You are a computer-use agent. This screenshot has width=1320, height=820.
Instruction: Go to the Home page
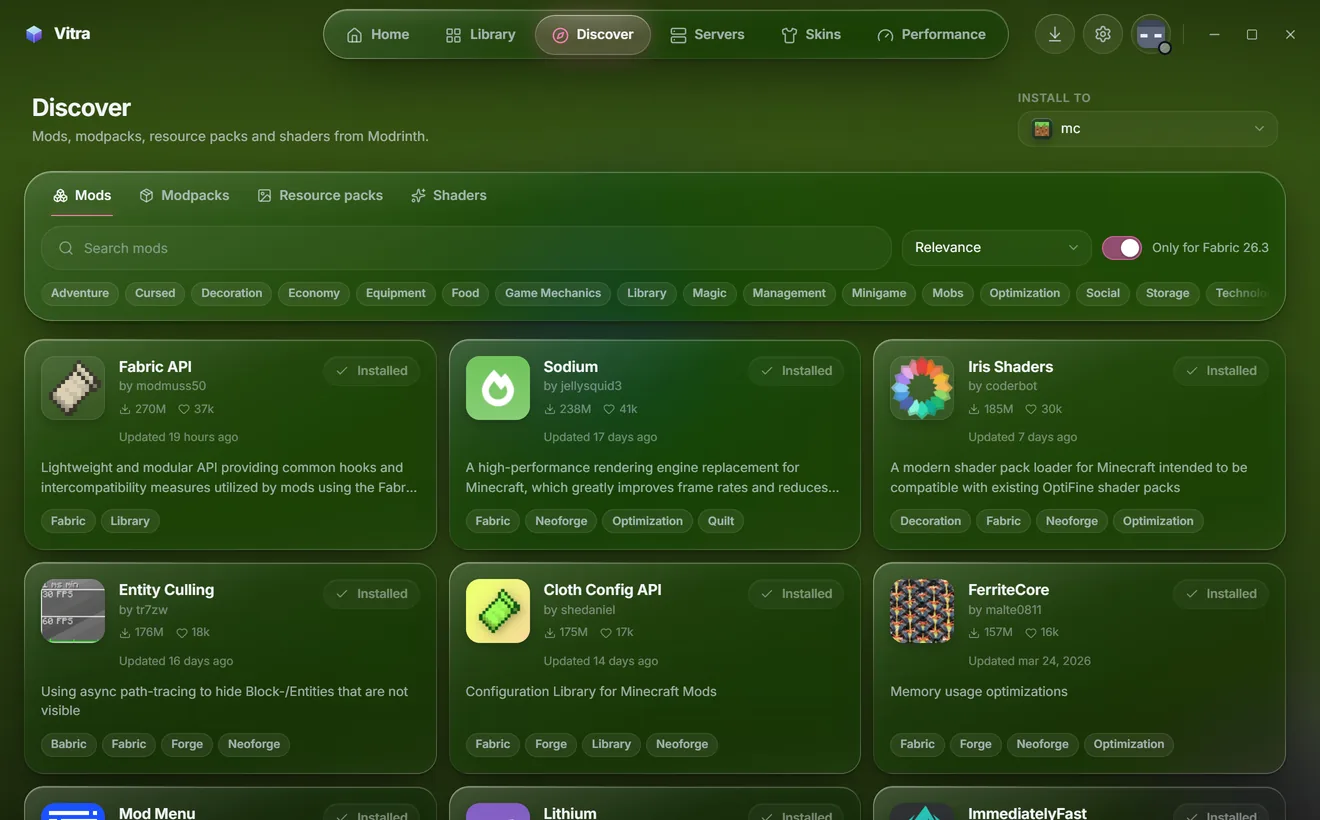[x=378, y=34]
